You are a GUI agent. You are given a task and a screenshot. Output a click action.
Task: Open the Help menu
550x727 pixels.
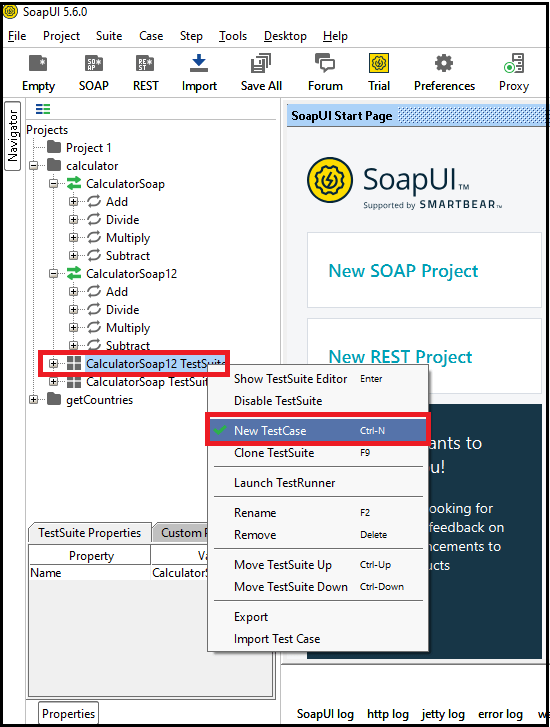tap(335, 36)
